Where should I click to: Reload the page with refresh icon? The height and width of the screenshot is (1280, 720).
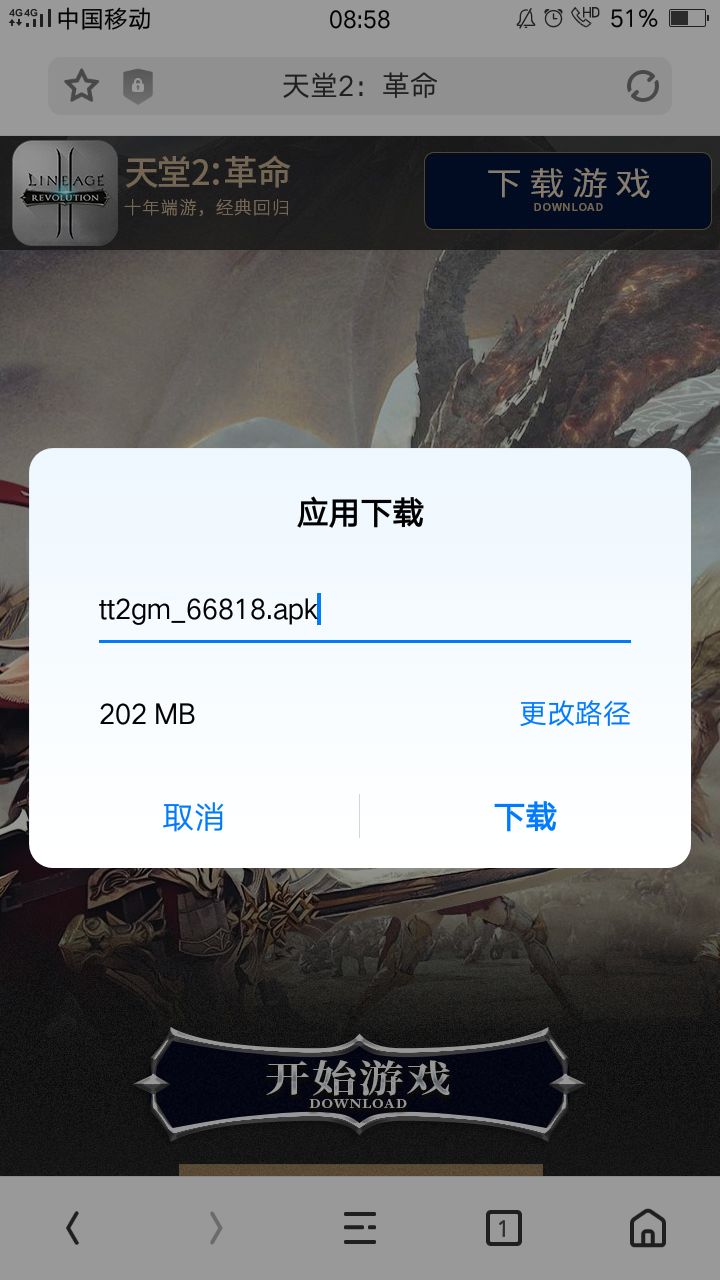[642, 86]
